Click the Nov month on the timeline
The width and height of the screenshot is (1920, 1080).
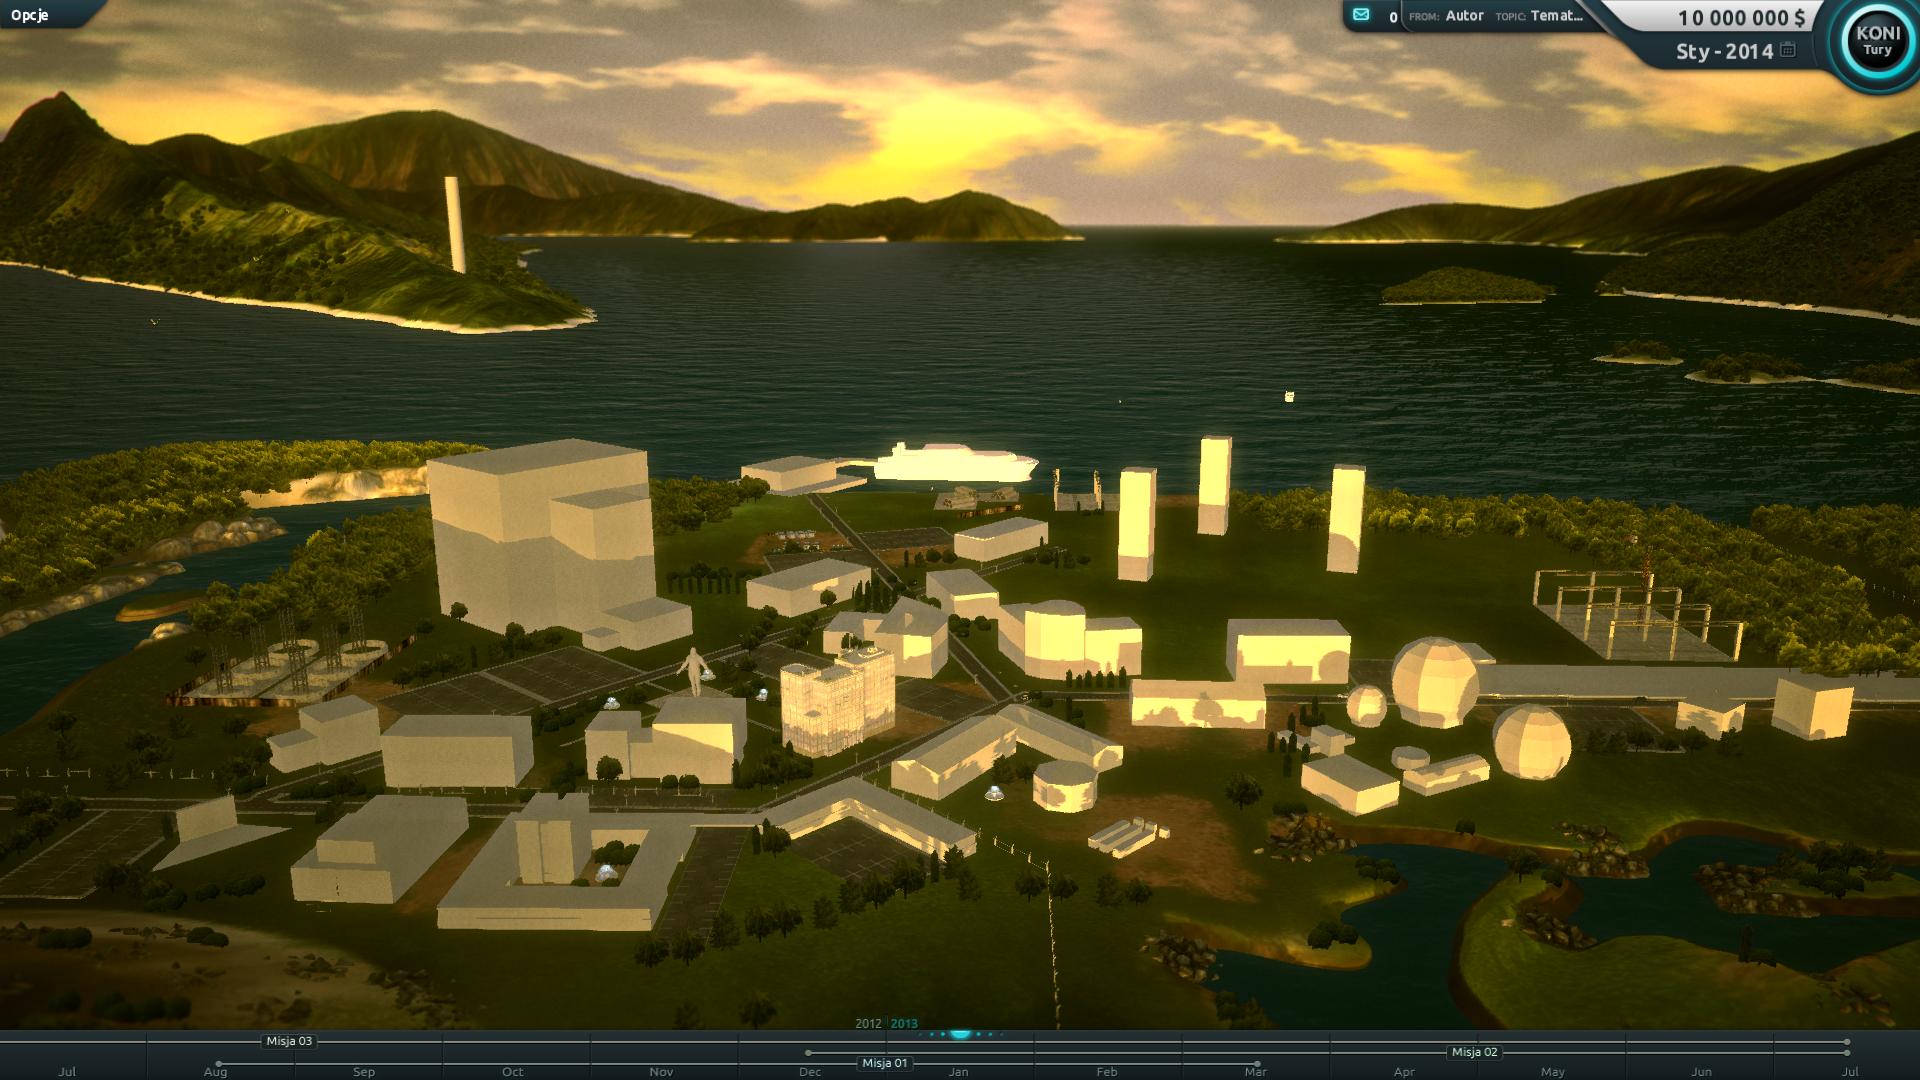point(661,1072)
